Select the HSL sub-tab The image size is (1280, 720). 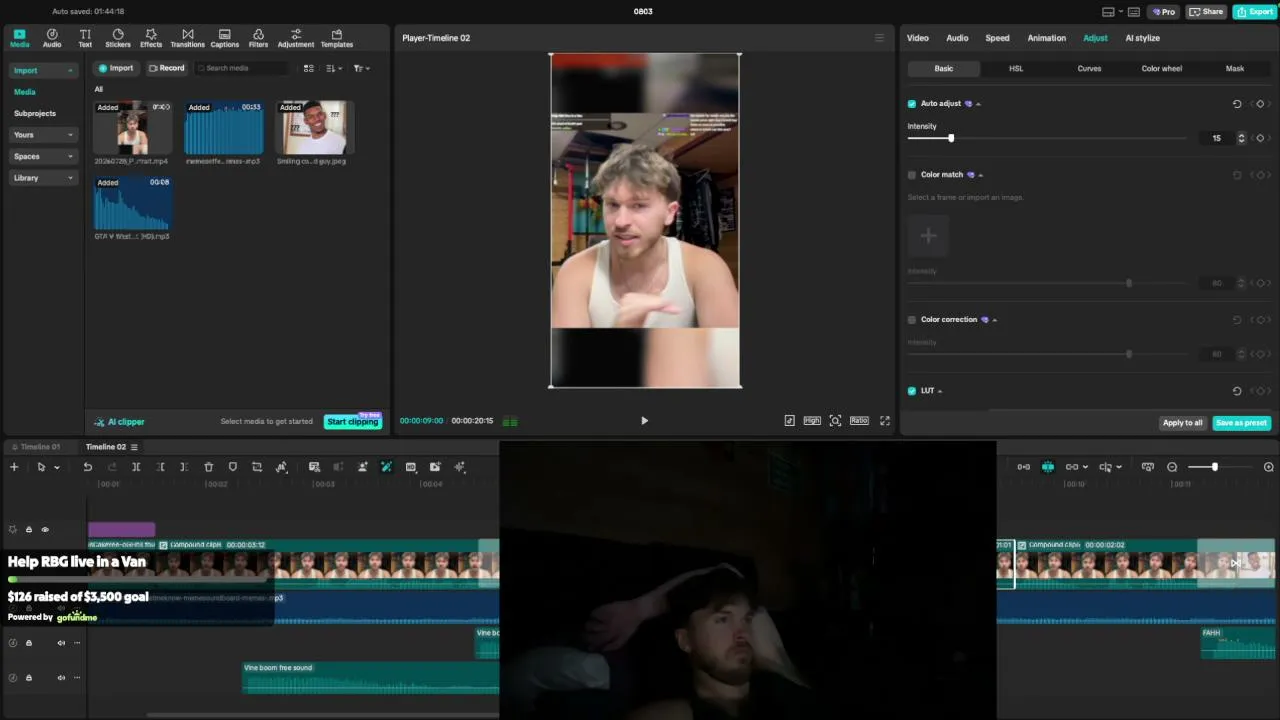click(1016, 69)
